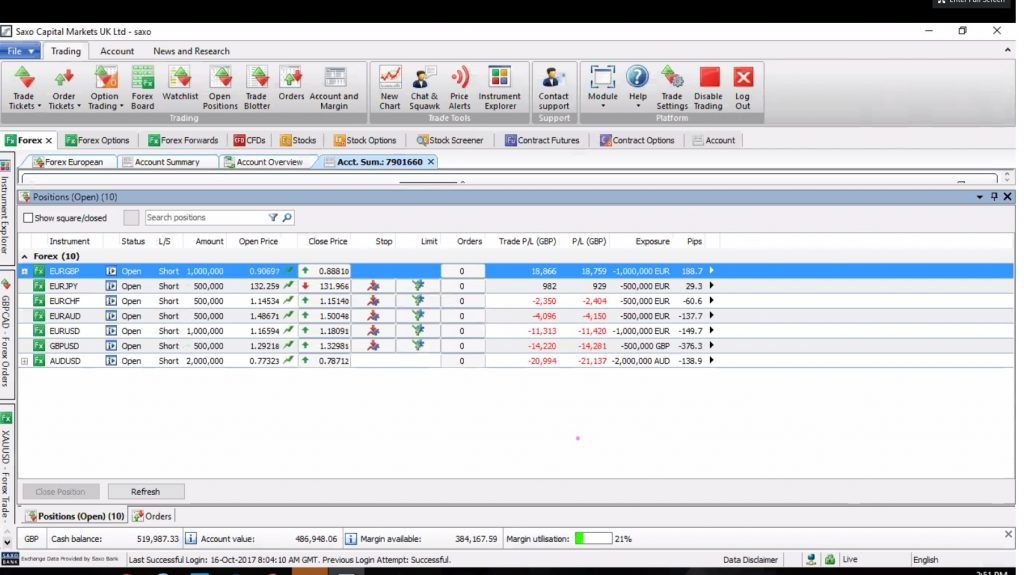Switch to Forex Options workspace tab
The image size is (1024, 575).
97,140
